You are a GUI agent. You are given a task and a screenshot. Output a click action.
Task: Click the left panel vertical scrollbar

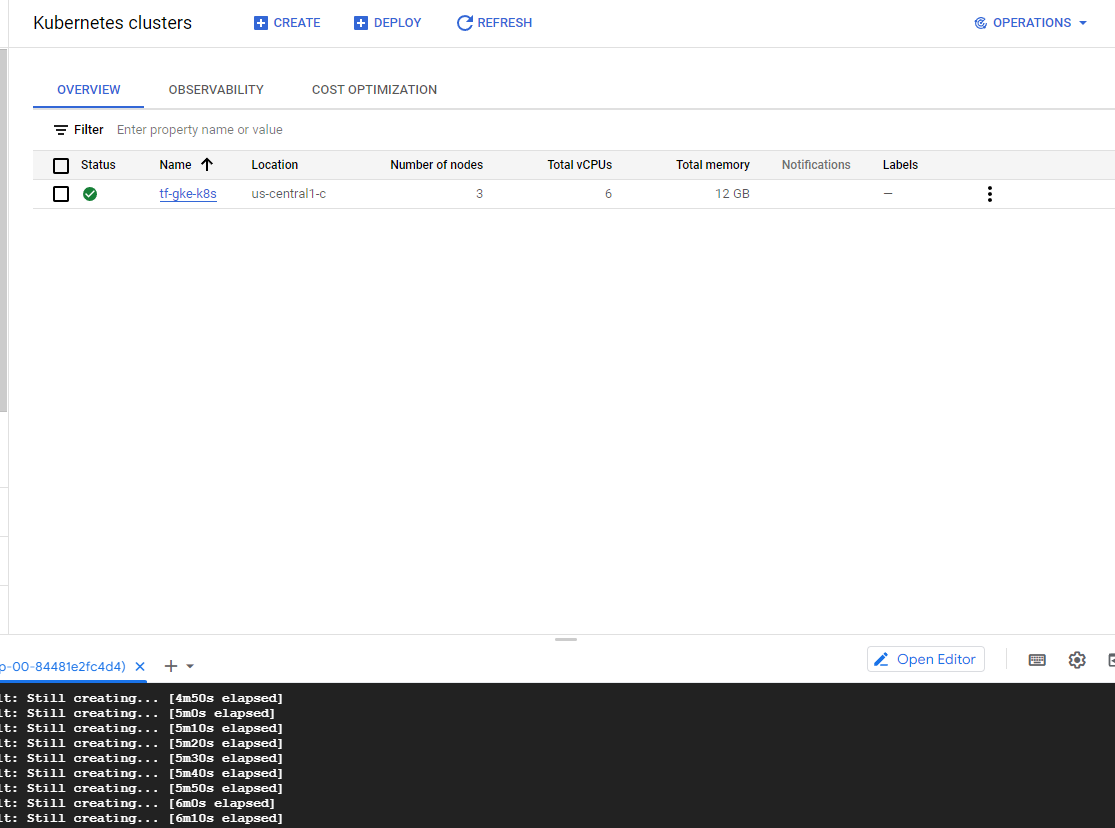click(4, 230)
